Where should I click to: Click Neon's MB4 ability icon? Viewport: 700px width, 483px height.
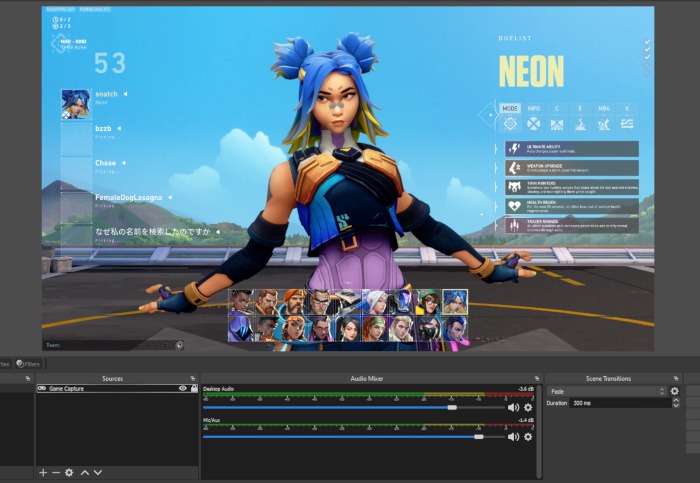[604, 124]
